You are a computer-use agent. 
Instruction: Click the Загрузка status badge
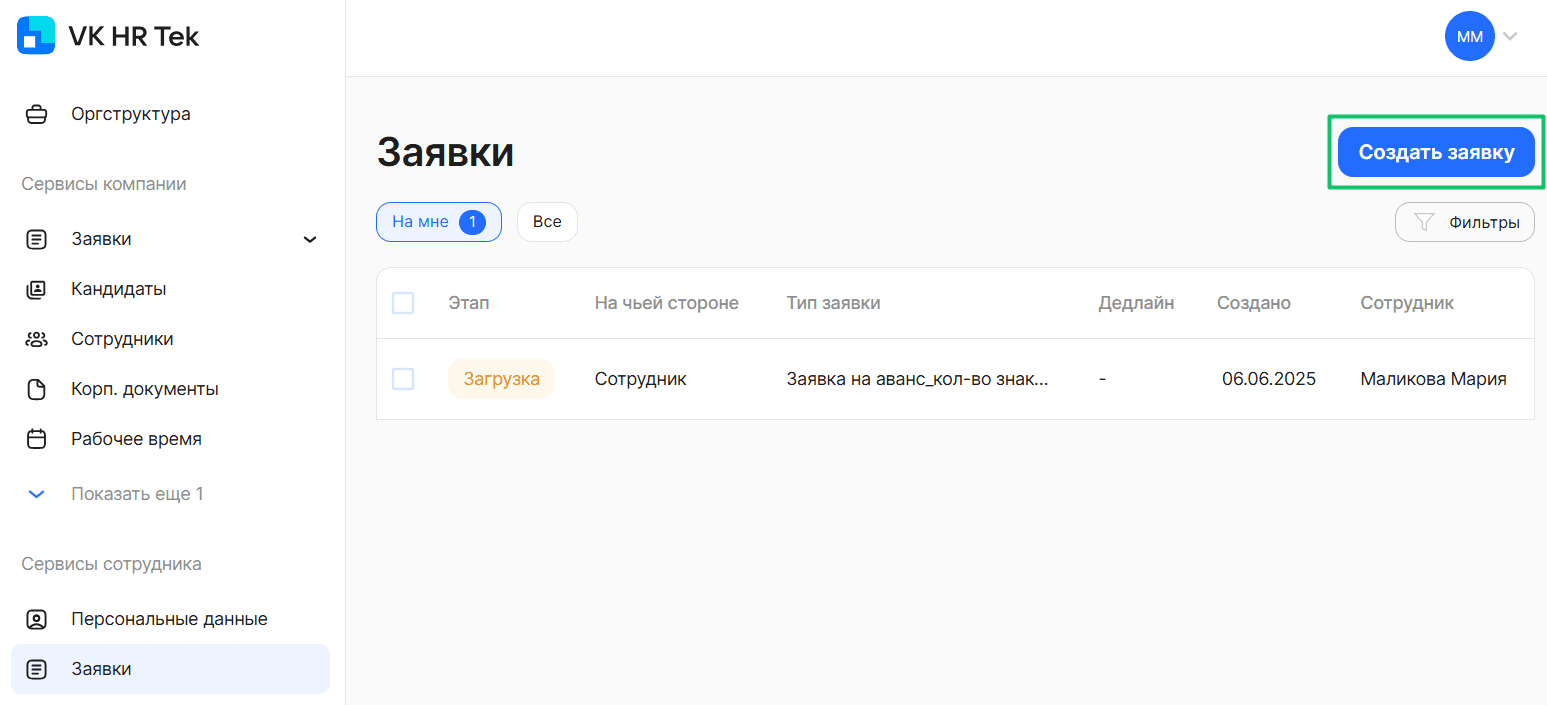(x=501, y=379)
